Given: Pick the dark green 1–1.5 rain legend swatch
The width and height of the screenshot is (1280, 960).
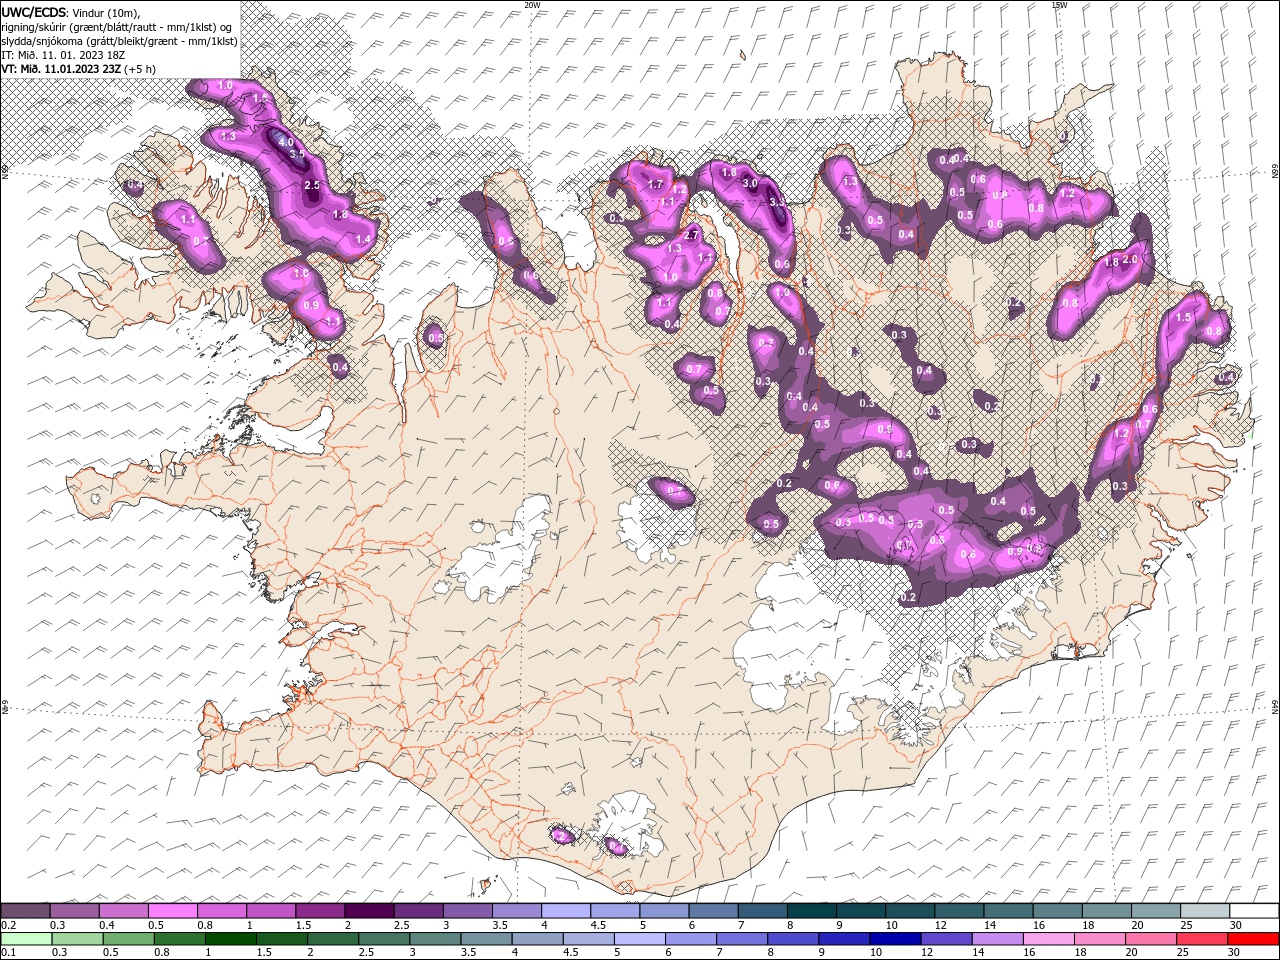Looking at the screenshot, I should pos(230,939).
